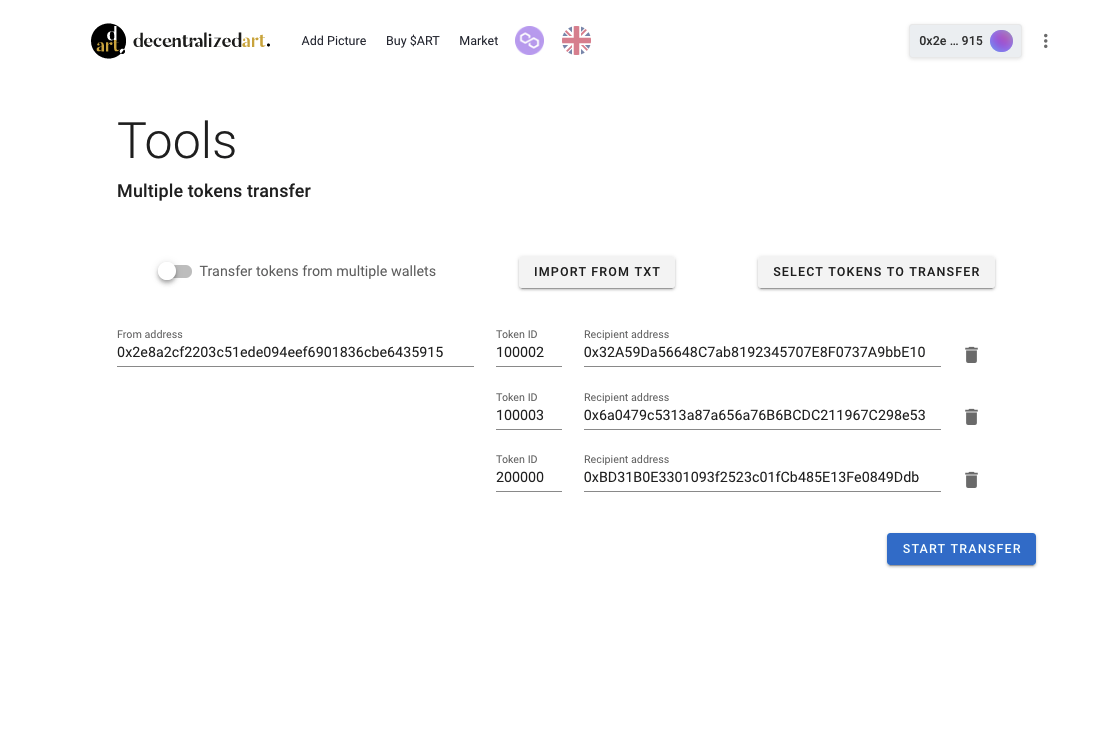Edit recipient address starting with 0x6a0479
The width and height of the screenshot is (1097, 748).
[x=761, y=415]
